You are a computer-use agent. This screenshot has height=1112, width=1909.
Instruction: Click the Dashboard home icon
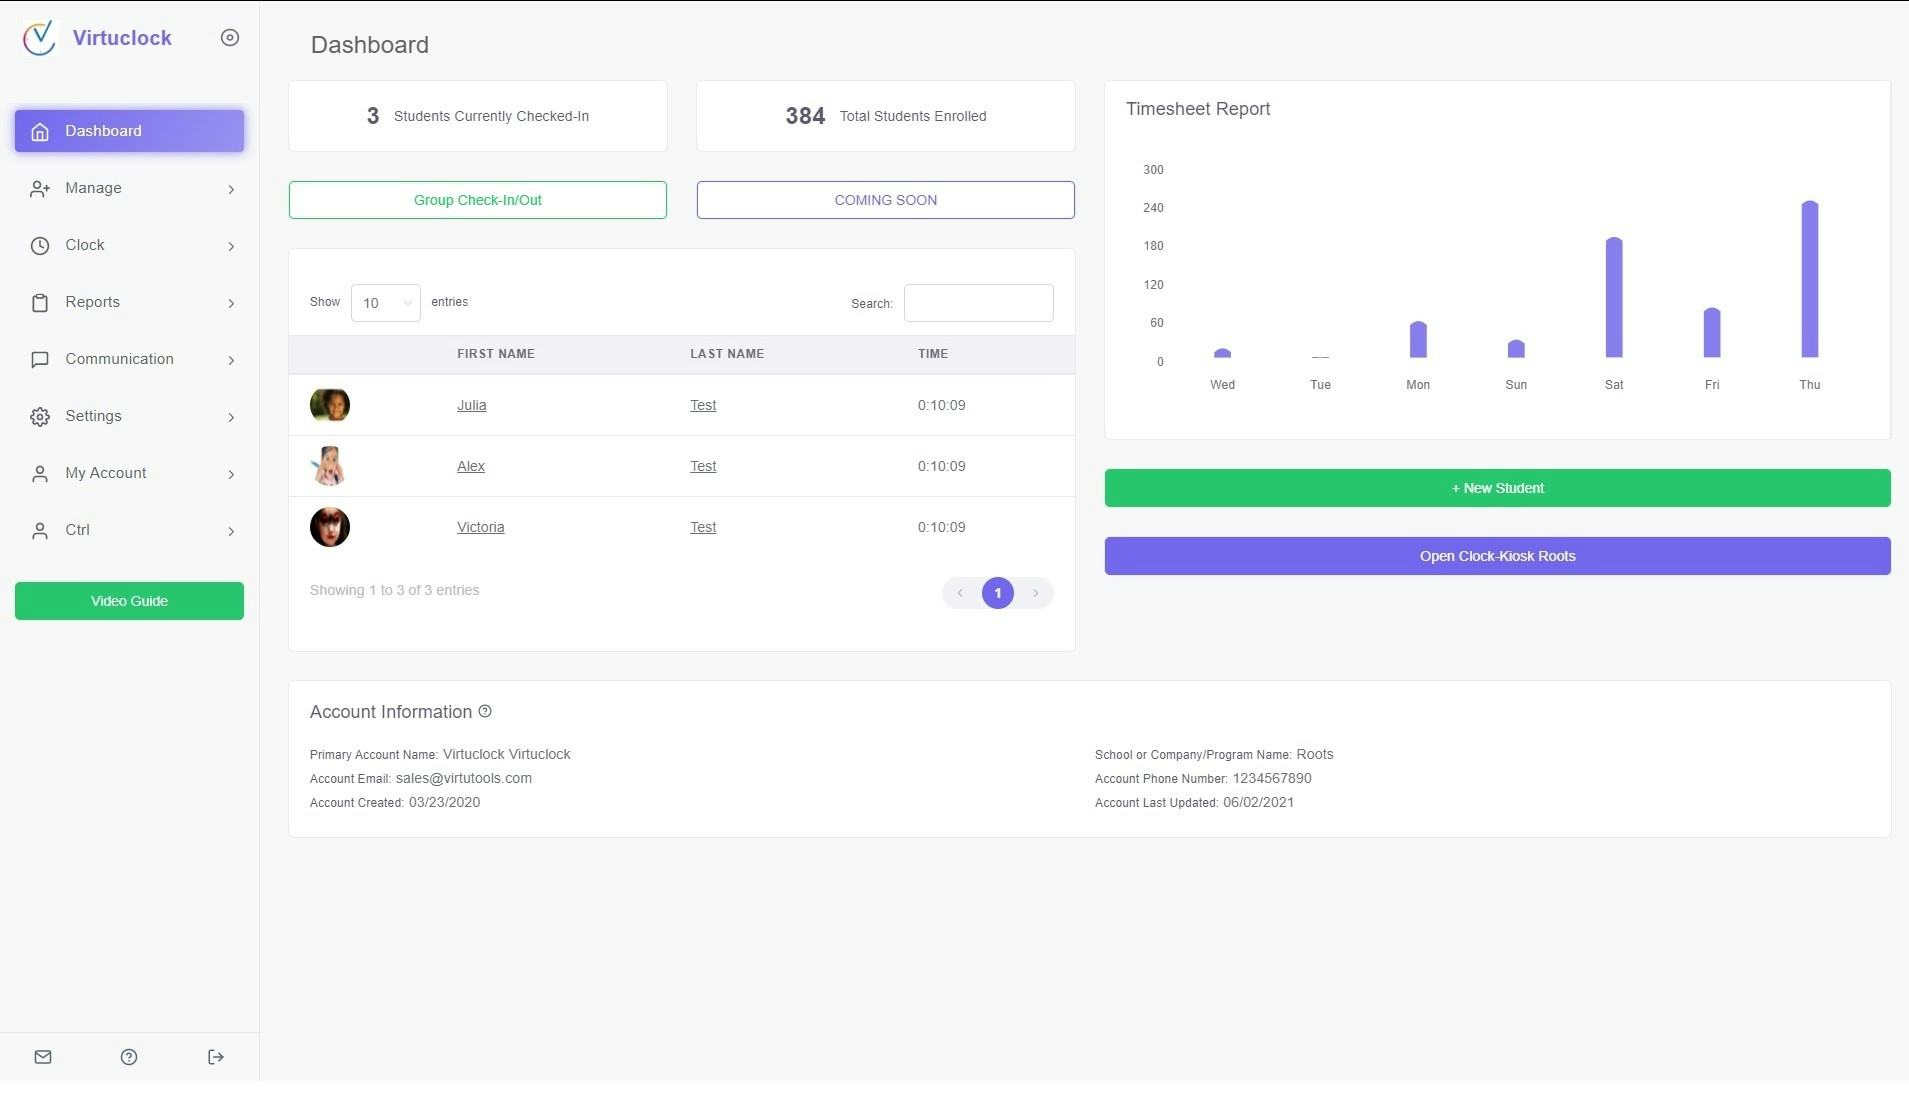point(40,131)
